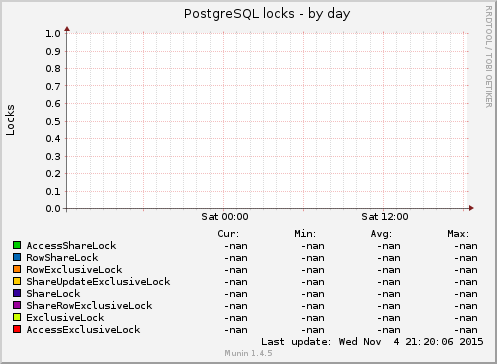Image resolution: width=497 pixels, height=364 pixels.
Task: Select the ExclusiveLock legend label
Action: 65,318
